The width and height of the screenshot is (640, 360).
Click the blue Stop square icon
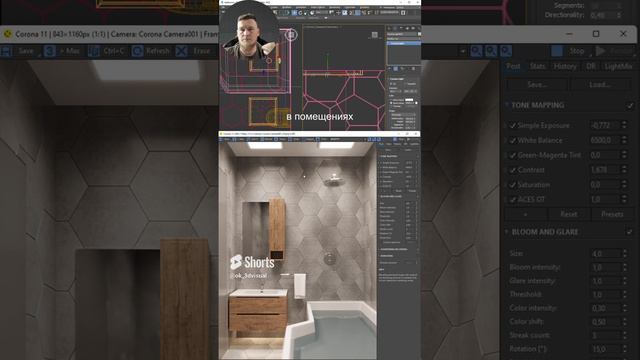[557, 51]
